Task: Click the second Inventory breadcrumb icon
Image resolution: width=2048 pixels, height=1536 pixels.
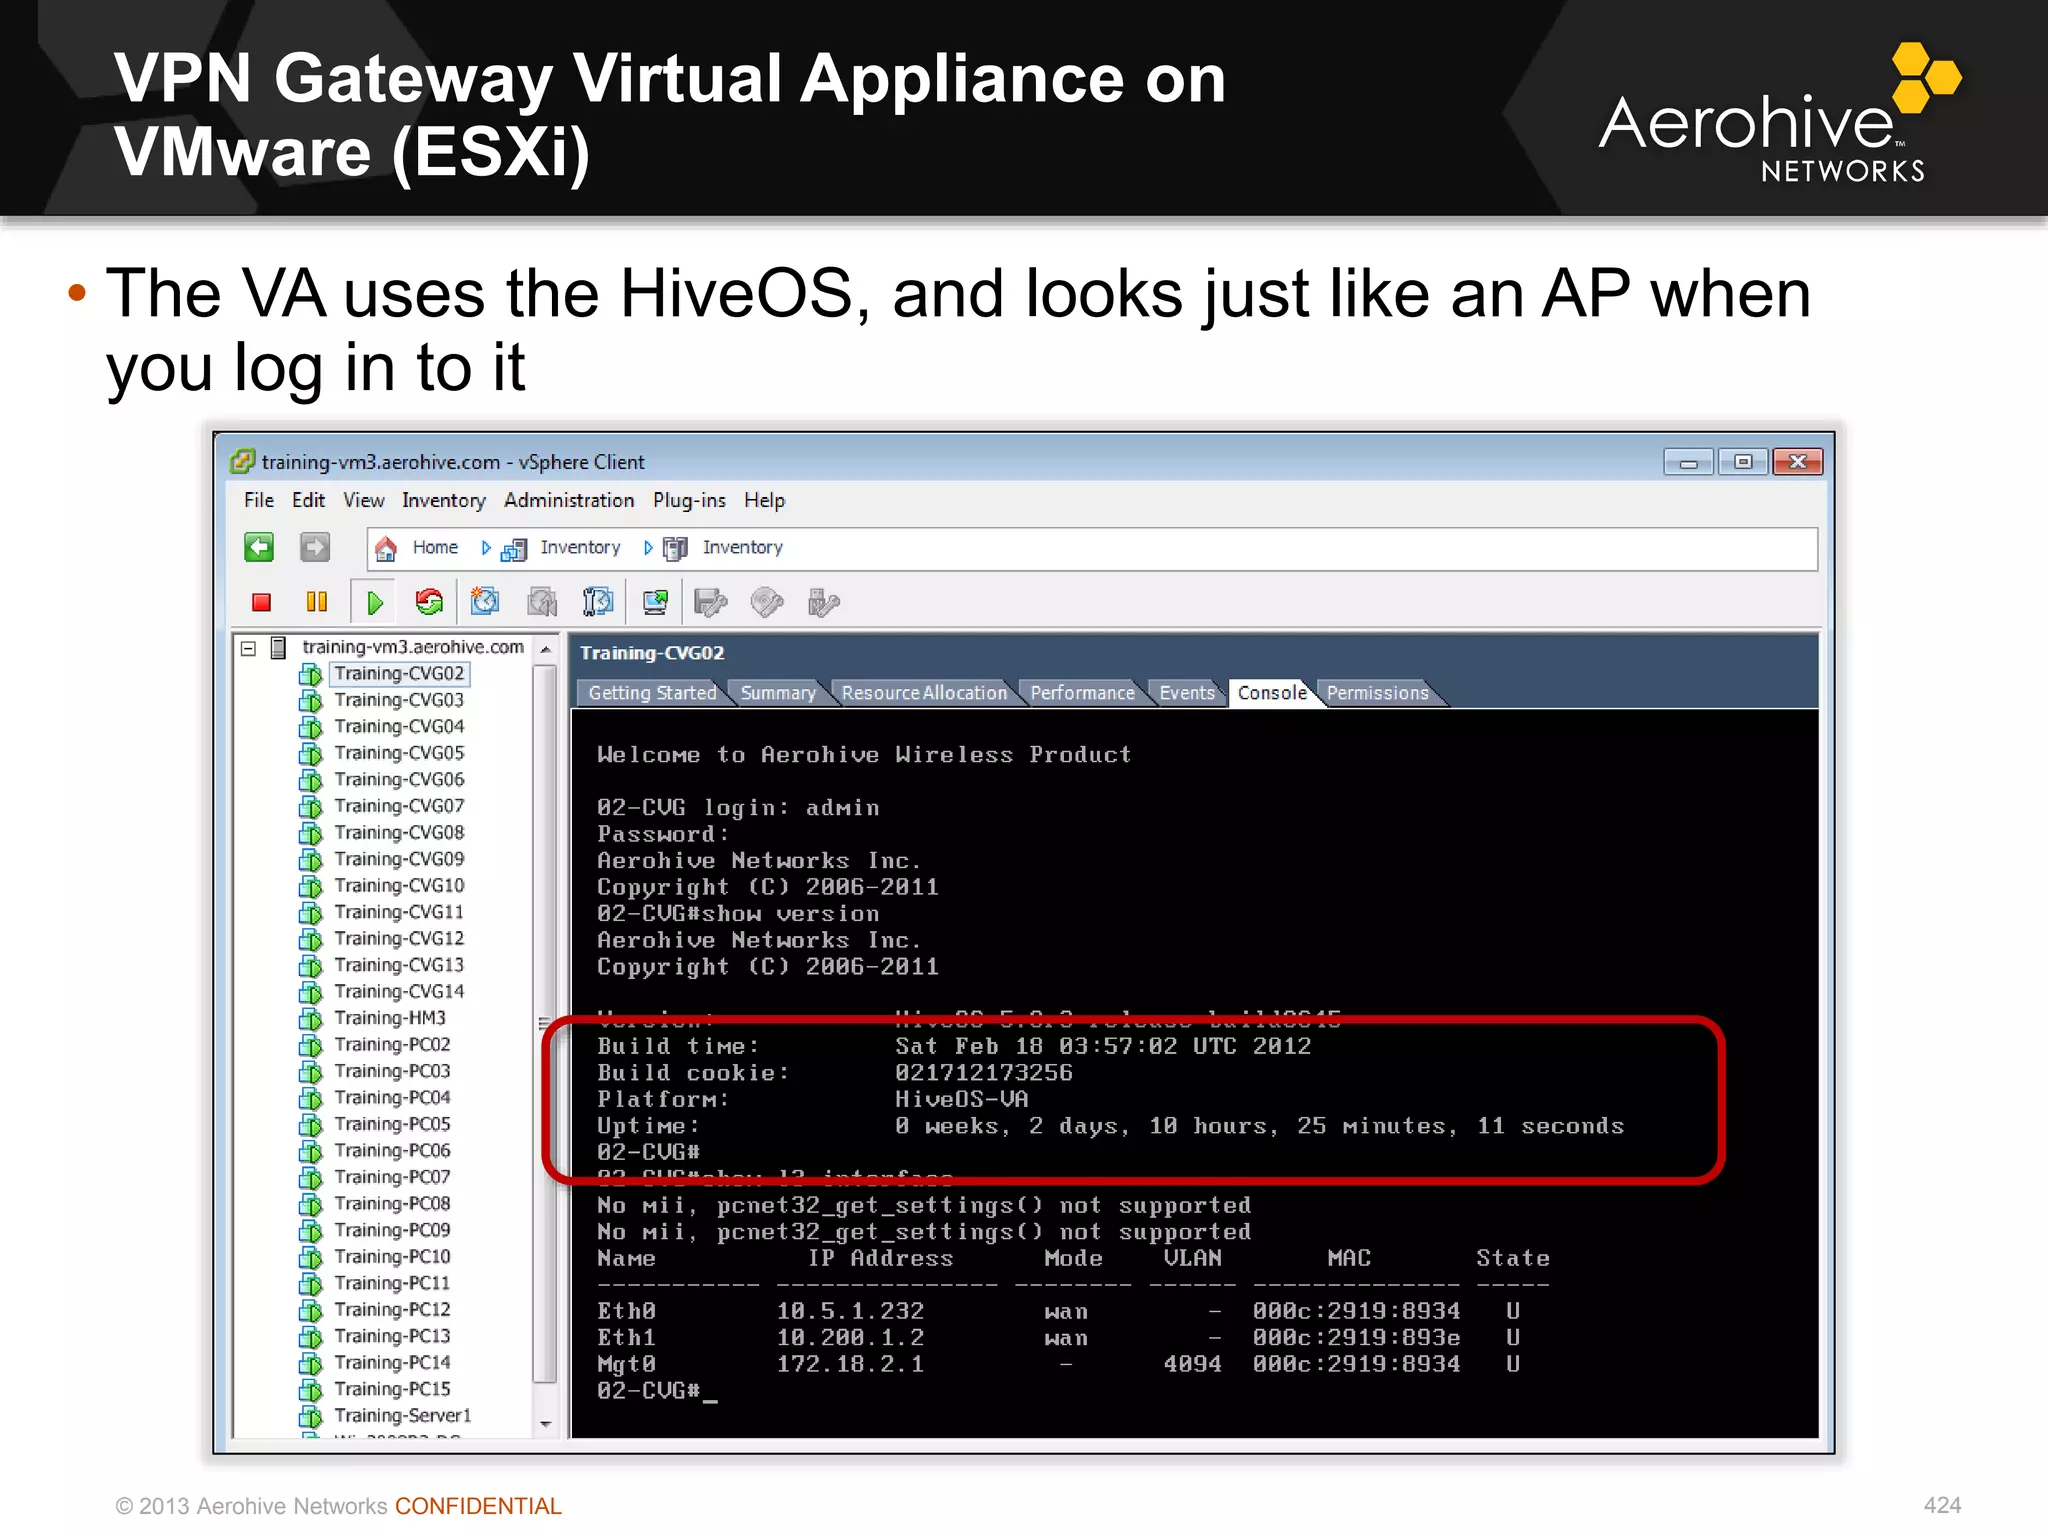Action: 676,548
